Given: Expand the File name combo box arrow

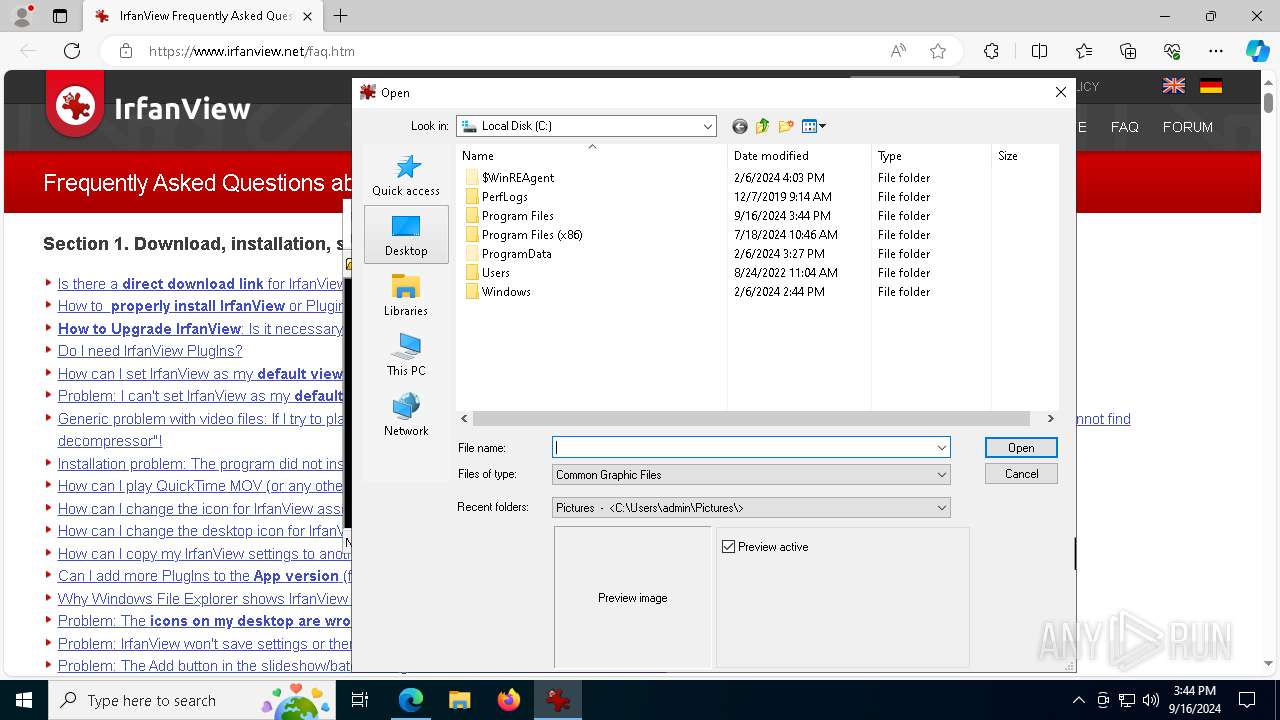Looking at the screenshot, I should (941, 448).
